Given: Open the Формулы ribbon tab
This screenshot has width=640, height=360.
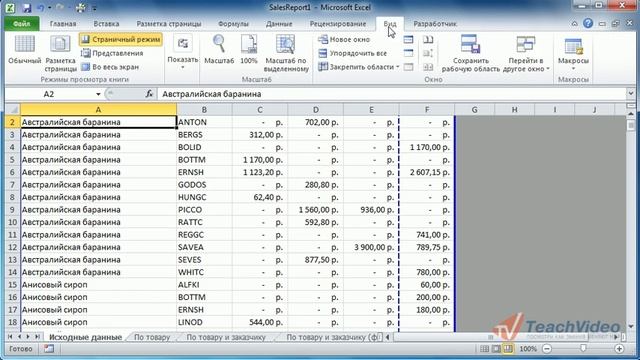Looking at the screenshot, I should 233,24.
